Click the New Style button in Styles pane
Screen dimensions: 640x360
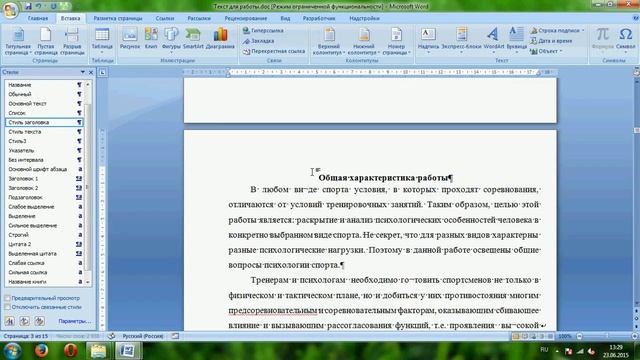(x=10, y=321)
